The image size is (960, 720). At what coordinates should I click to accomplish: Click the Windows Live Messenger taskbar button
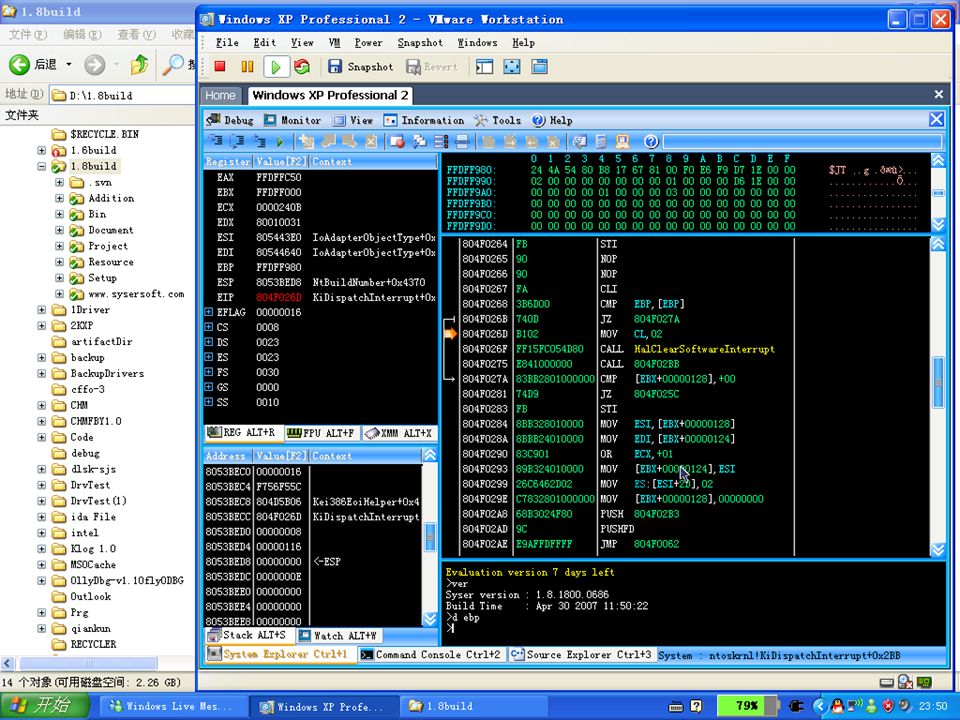pyautogui.click(x=172, y=707)
